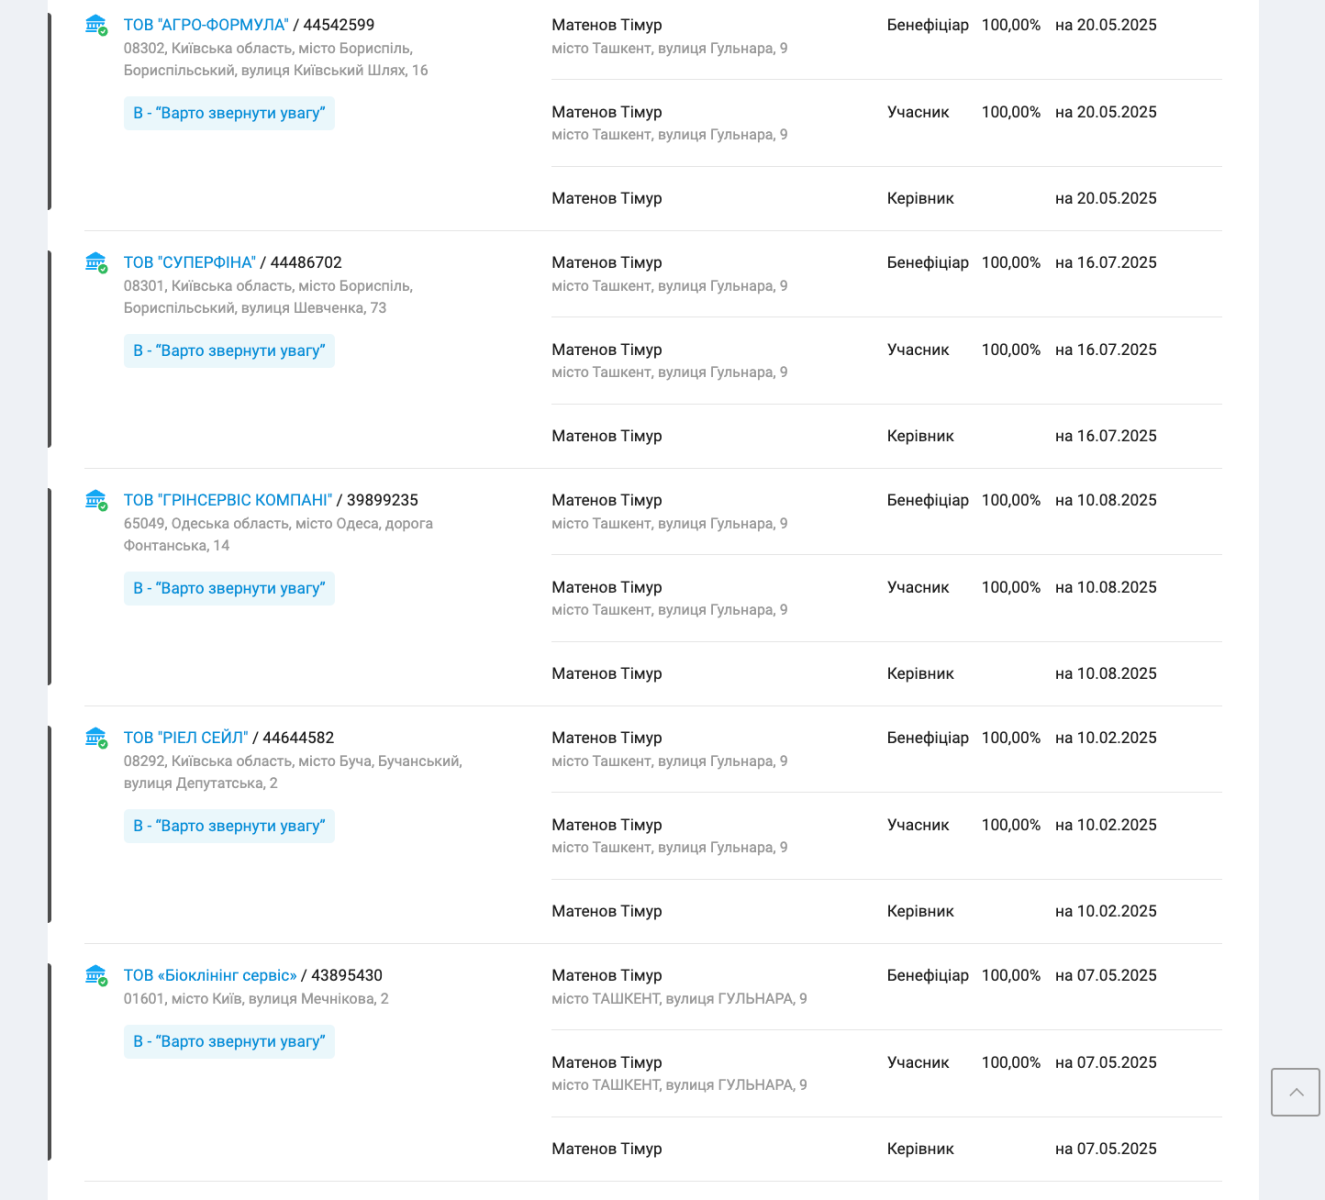Click company icon next to ТОВ "АГРО-ФОРМУЛА"
The height and width of the screenshot is (1200, 1325).
(96, 25)
